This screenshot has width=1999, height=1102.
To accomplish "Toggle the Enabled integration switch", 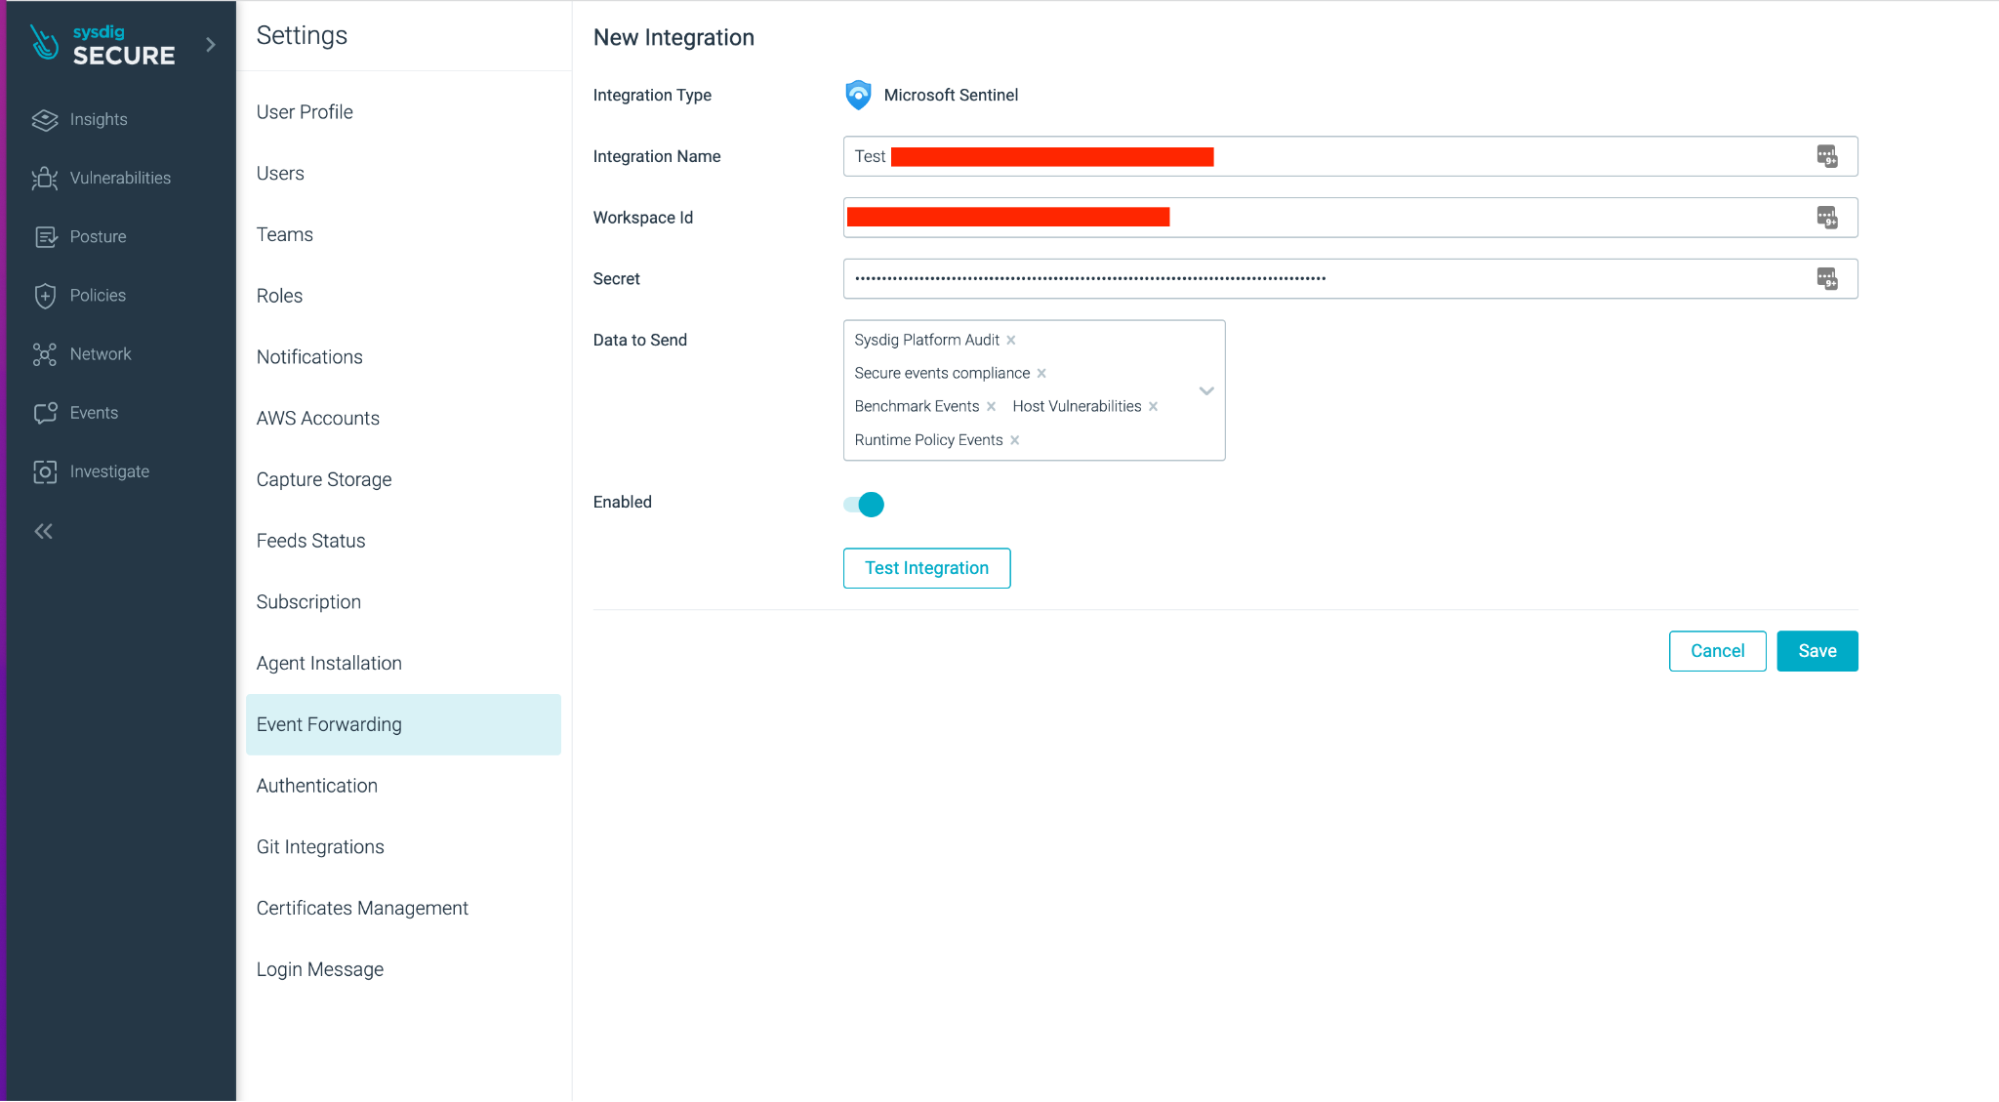I will tap(864, 504).
